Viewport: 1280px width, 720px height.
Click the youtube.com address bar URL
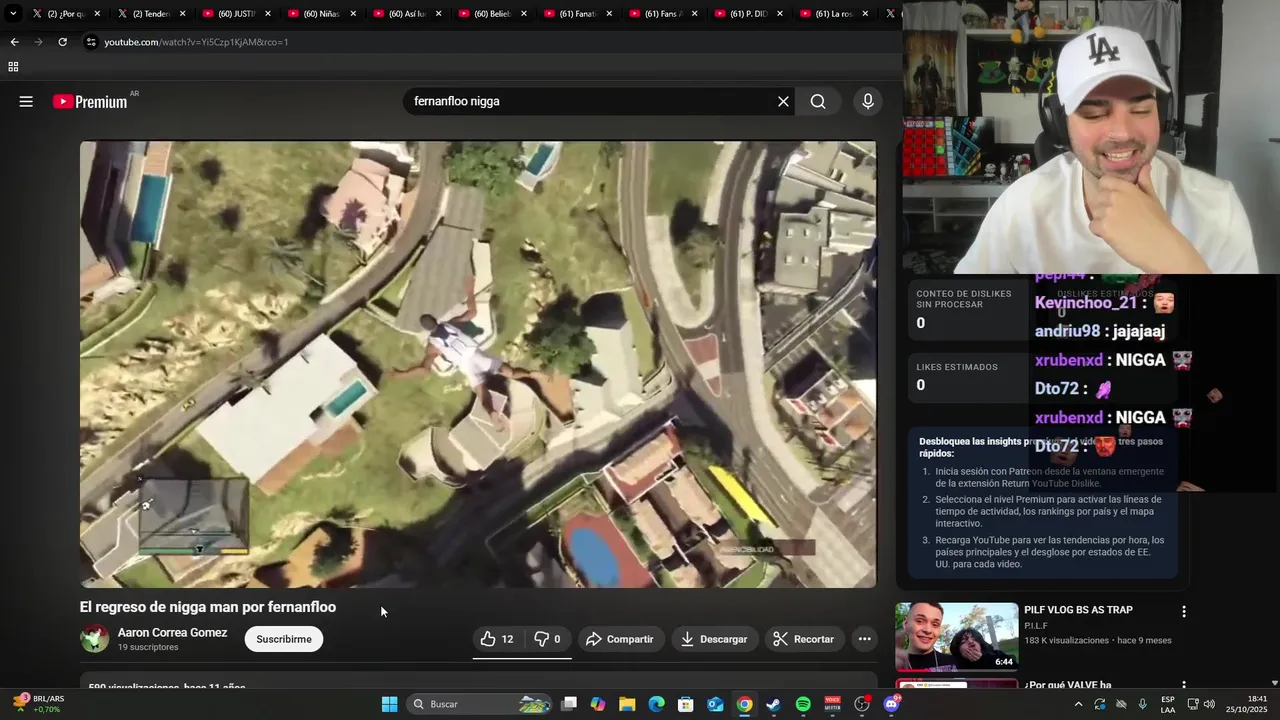click(x=196, y=42)
